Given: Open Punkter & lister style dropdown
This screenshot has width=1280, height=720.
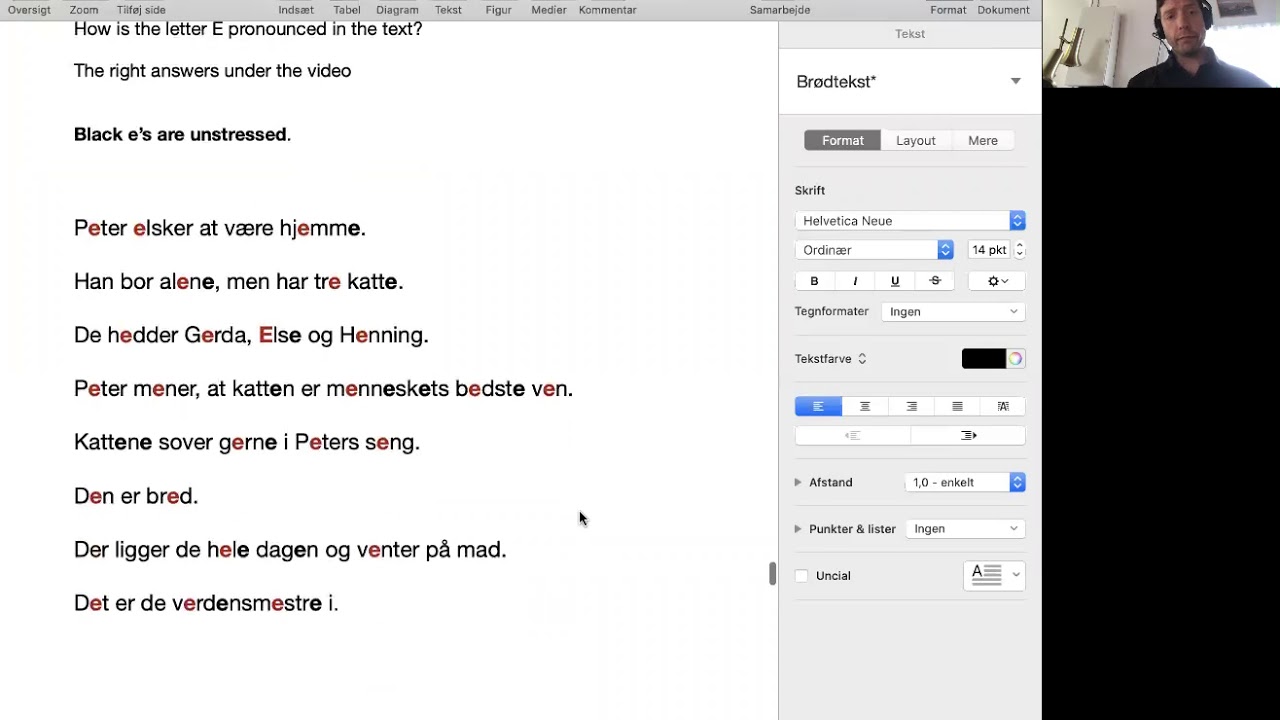Looking at the screenshot, I should click(965, 529).
